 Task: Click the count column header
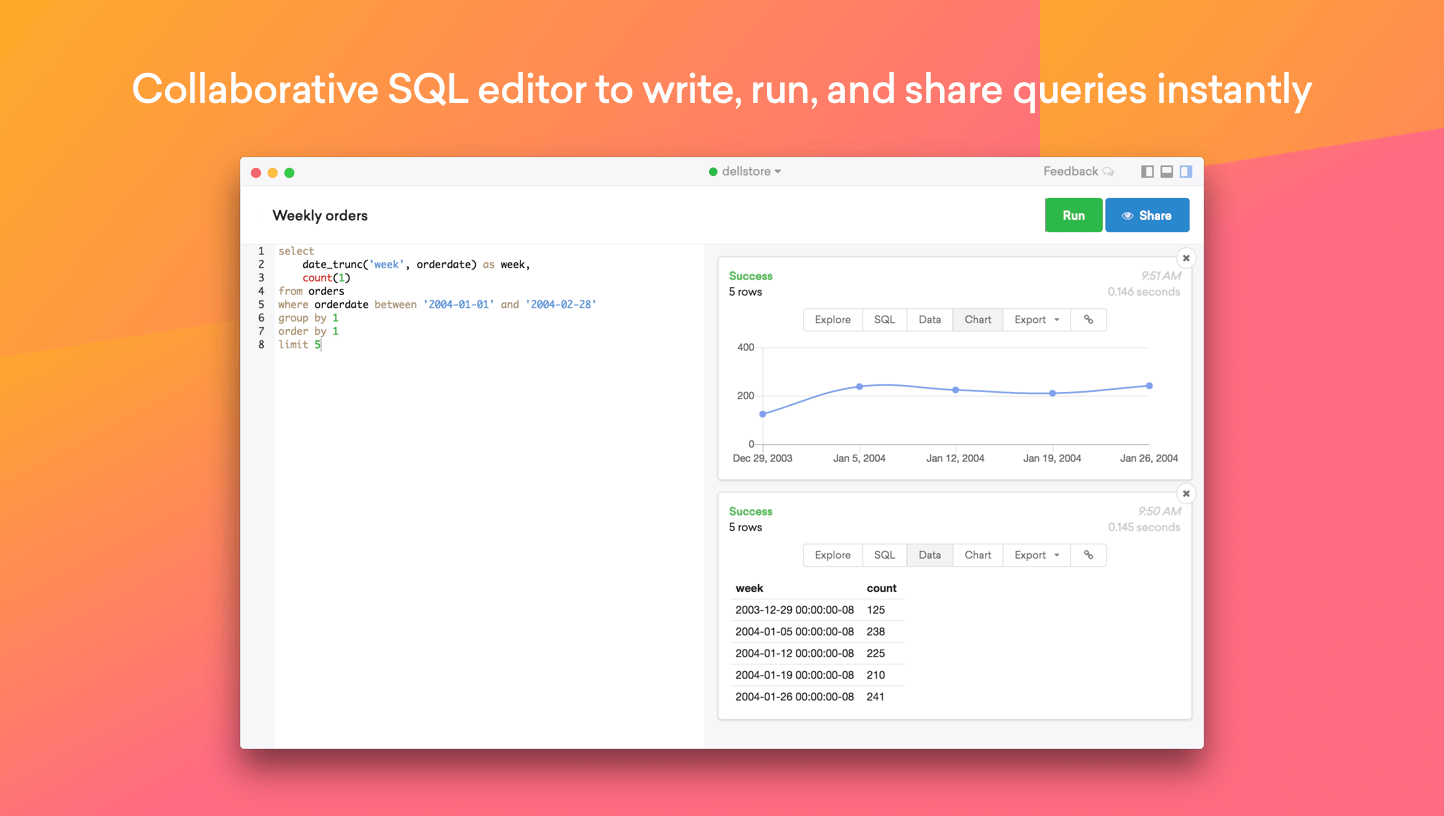pos(881,588)
